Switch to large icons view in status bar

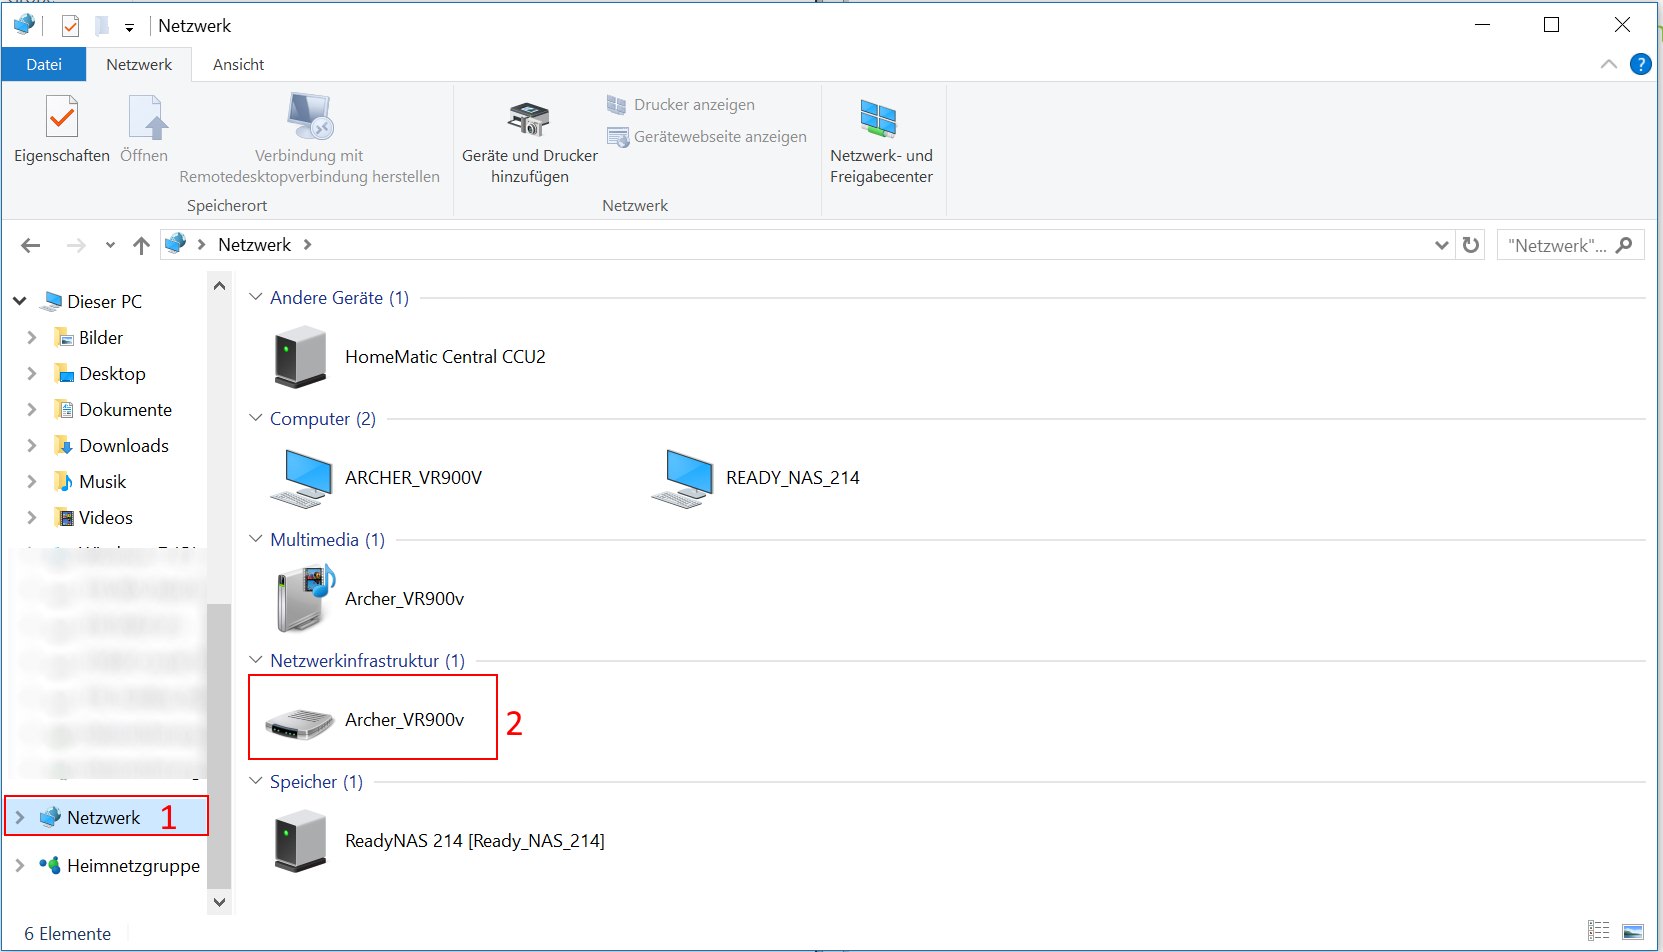(x=1633, y=931)
